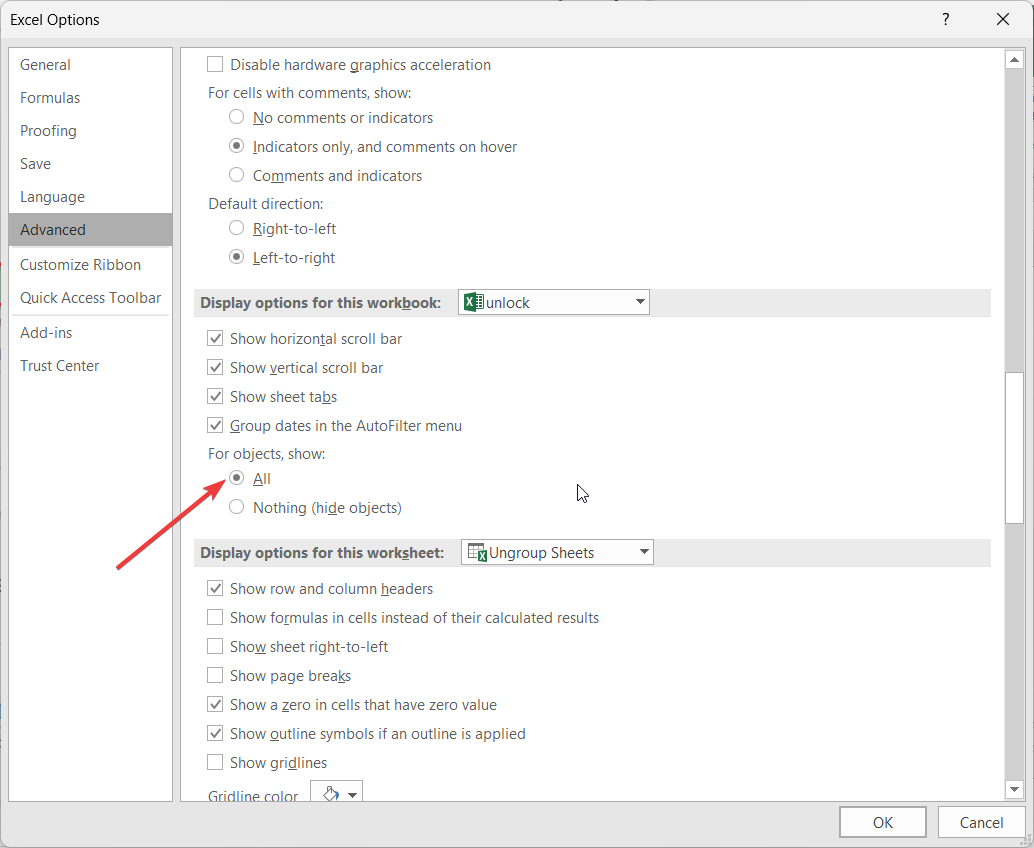Click the vertical scrollbar thumb

(x=1014, y=448)
